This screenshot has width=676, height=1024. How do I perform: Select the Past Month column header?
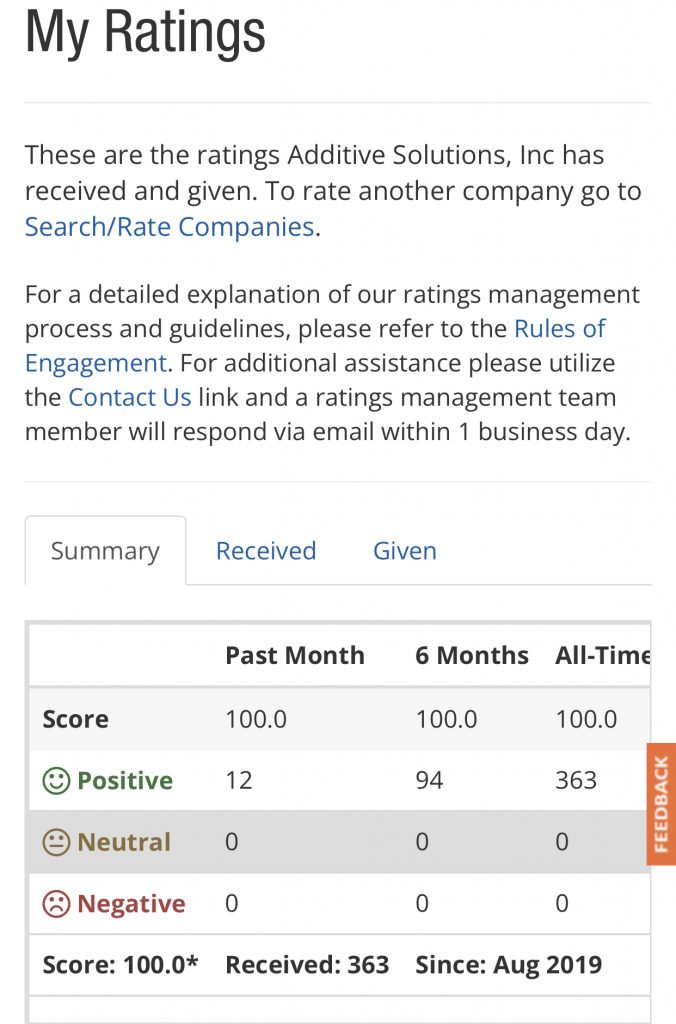coord(295,656)
